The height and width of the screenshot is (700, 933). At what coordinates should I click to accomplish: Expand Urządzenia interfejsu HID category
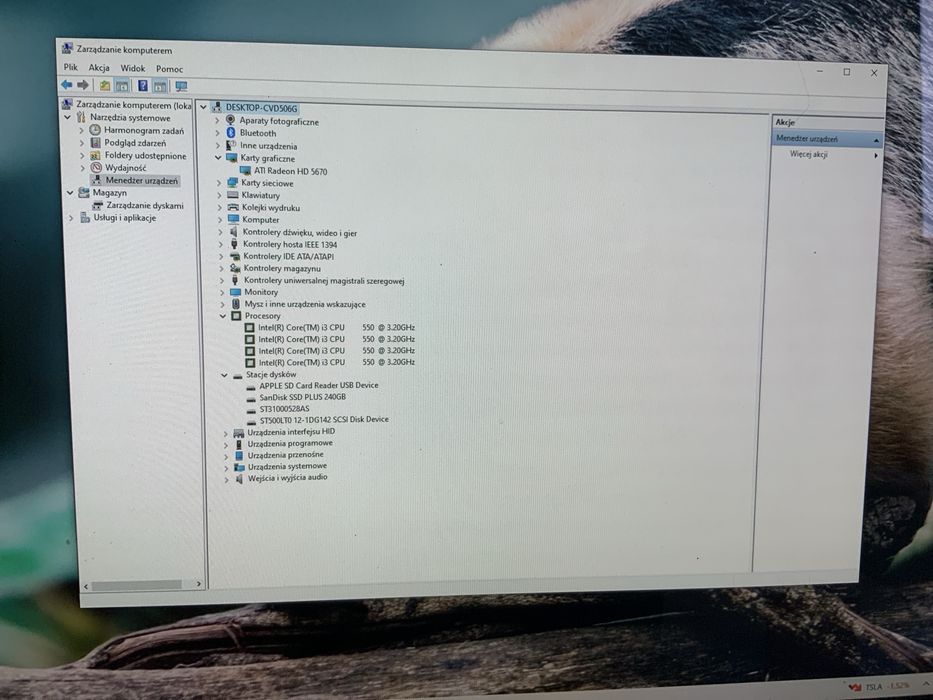pyautogui.click(x=226, y=433)
